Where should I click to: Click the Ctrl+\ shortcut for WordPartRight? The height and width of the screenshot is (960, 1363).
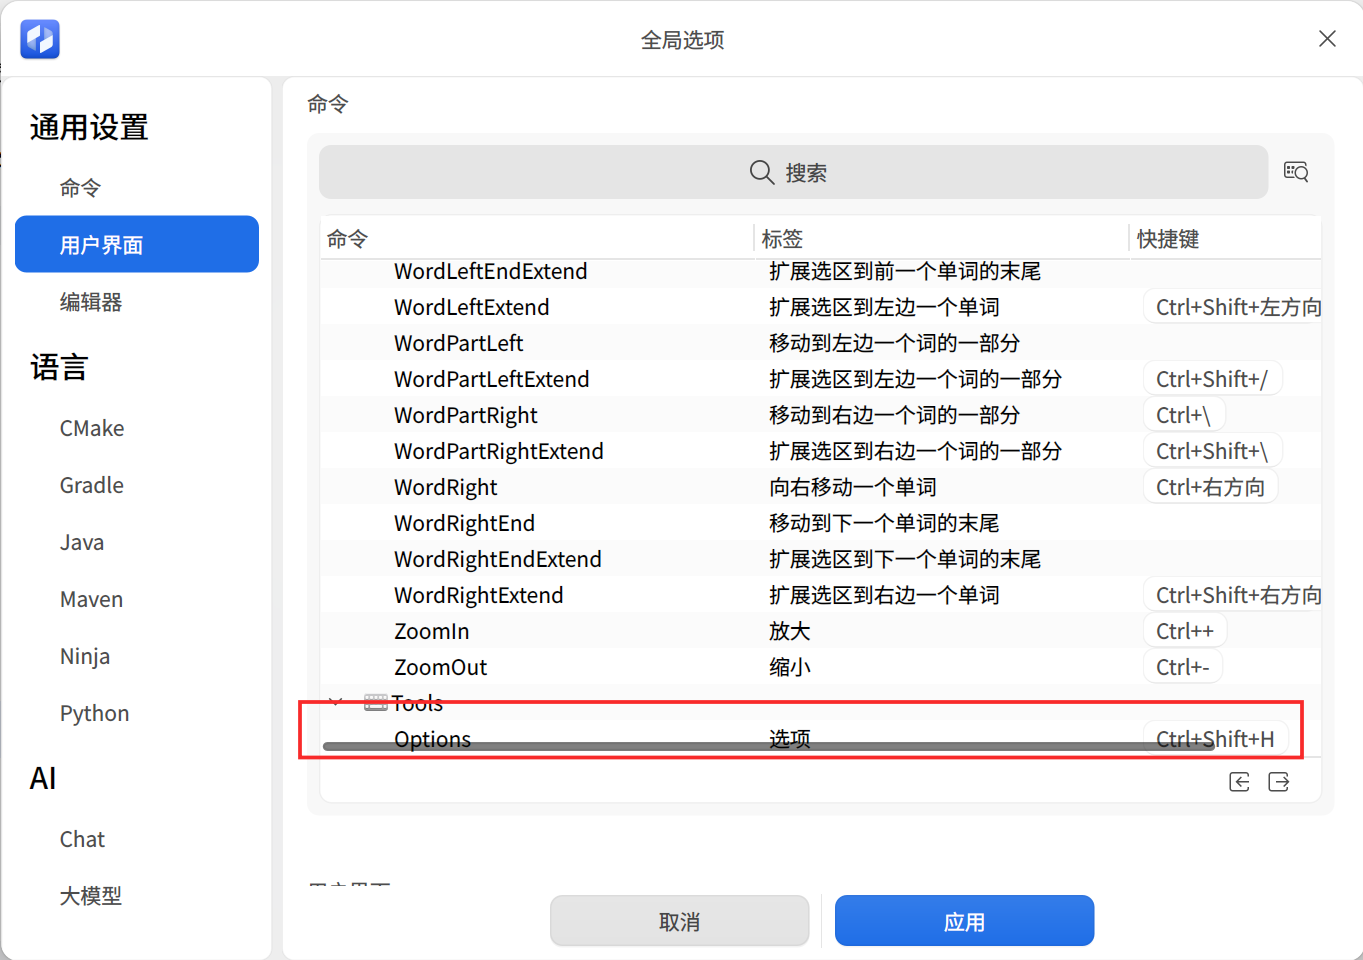1183,415
